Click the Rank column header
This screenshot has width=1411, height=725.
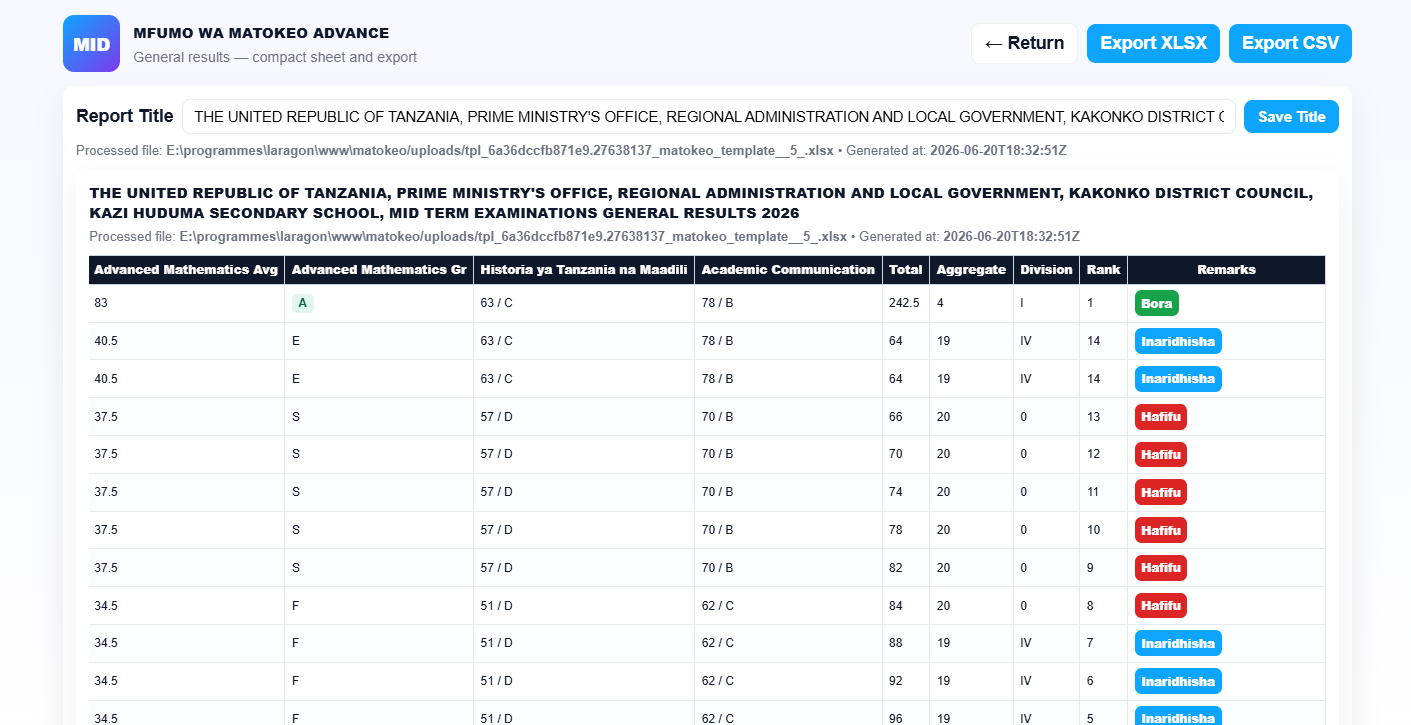click(1103, 270)
